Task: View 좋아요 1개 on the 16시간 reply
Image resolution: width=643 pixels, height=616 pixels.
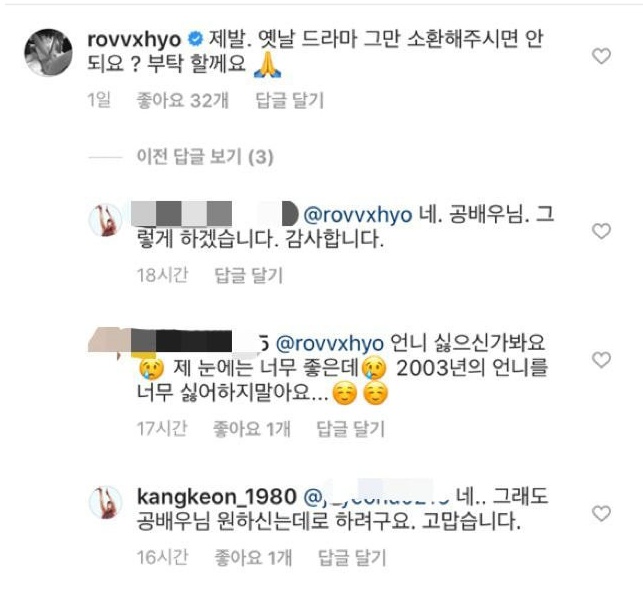Action: [253, 558]
